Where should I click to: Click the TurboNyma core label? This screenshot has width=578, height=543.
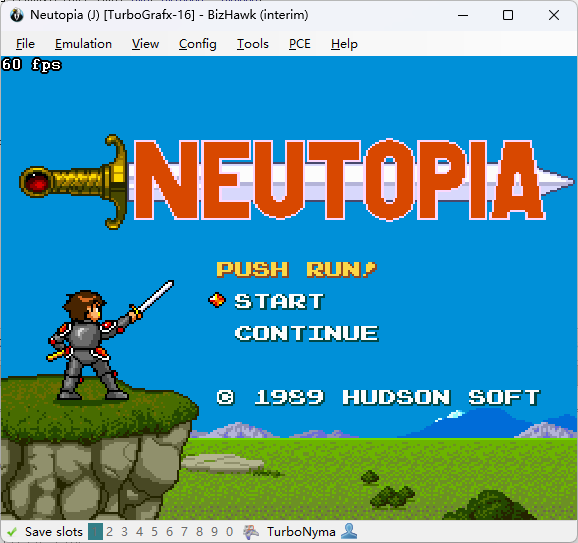(x=301, y=532)
